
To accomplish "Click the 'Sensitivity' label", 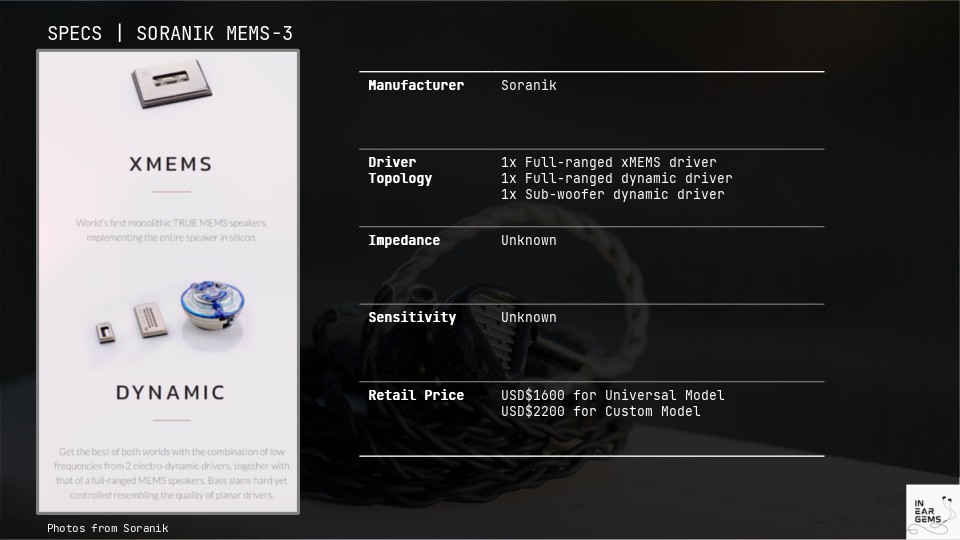I will pos(411,317).
